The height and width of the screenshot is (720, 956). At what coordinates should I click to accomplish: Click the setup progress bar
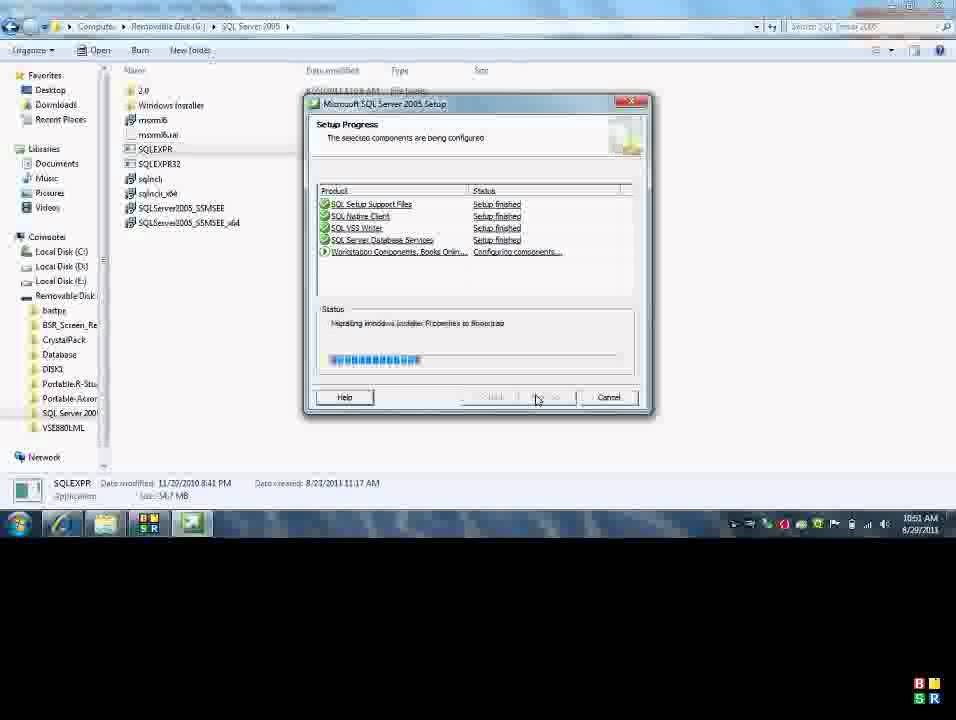click(473, 360)
